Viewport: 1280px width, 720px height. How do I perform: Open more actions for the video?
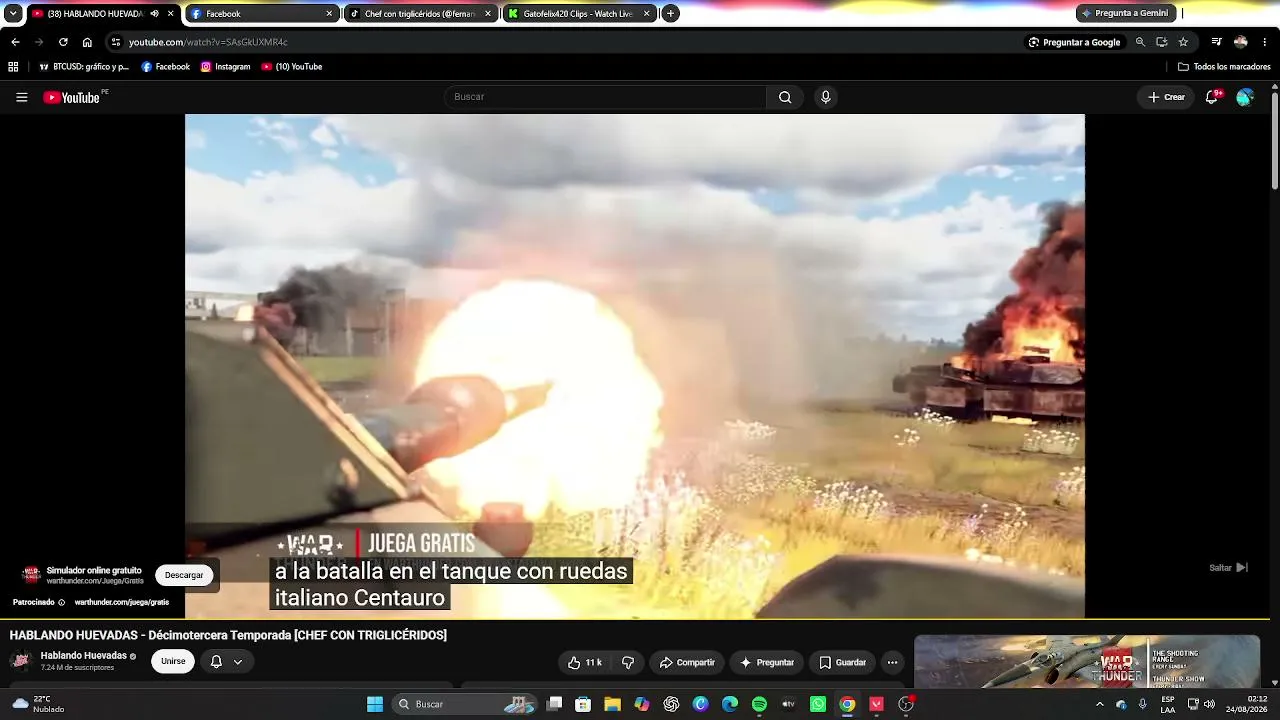pyautogui.click(x=892, y=662)
